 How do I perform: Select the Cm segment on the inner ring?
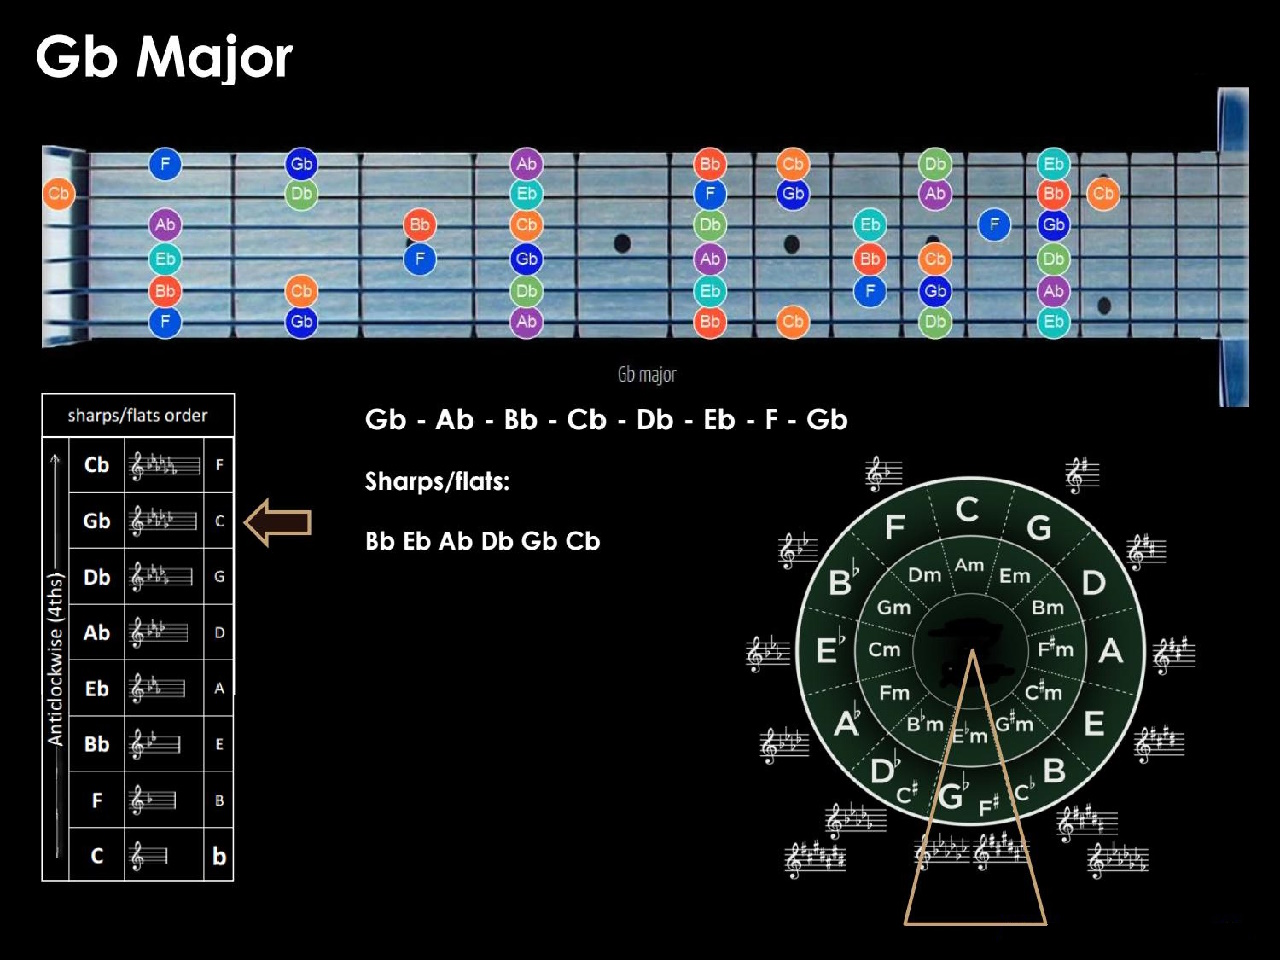884,649
